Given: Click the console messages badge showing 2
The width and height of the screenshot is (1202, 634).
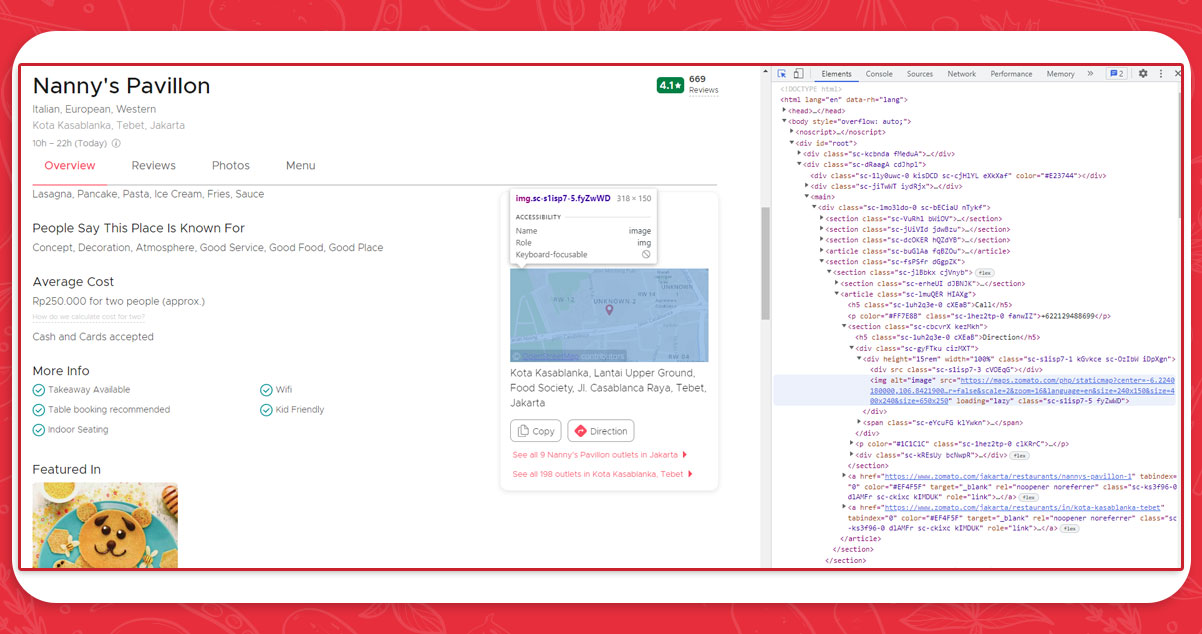Looking at the screenshot, I should 1116,74.
